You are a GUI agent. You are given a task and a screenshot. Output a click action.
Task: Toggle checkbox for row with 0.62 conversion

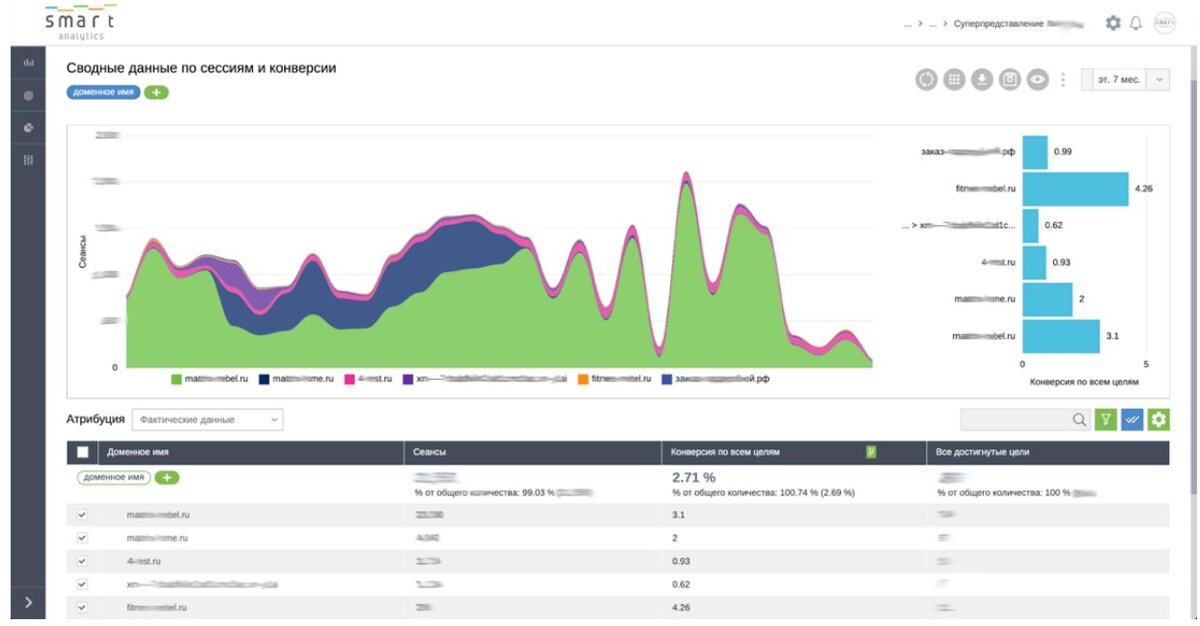[x=83, y=584]
